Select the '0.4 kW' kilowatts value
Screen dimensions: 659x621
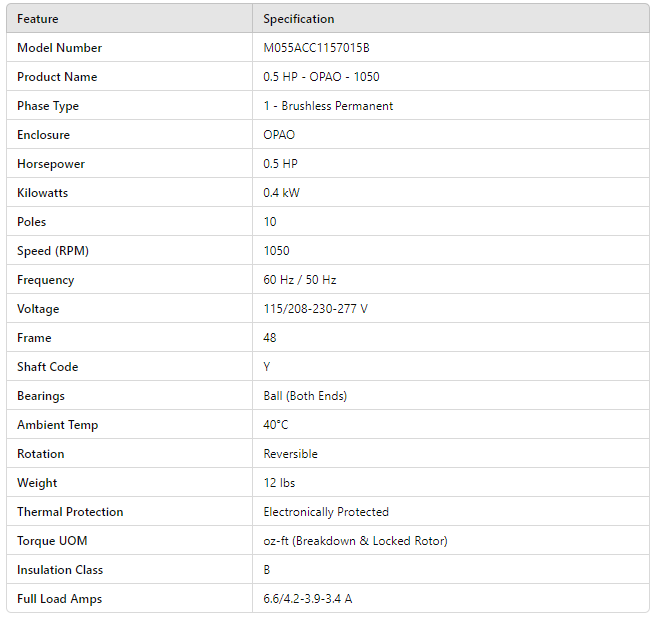[281, 193]
